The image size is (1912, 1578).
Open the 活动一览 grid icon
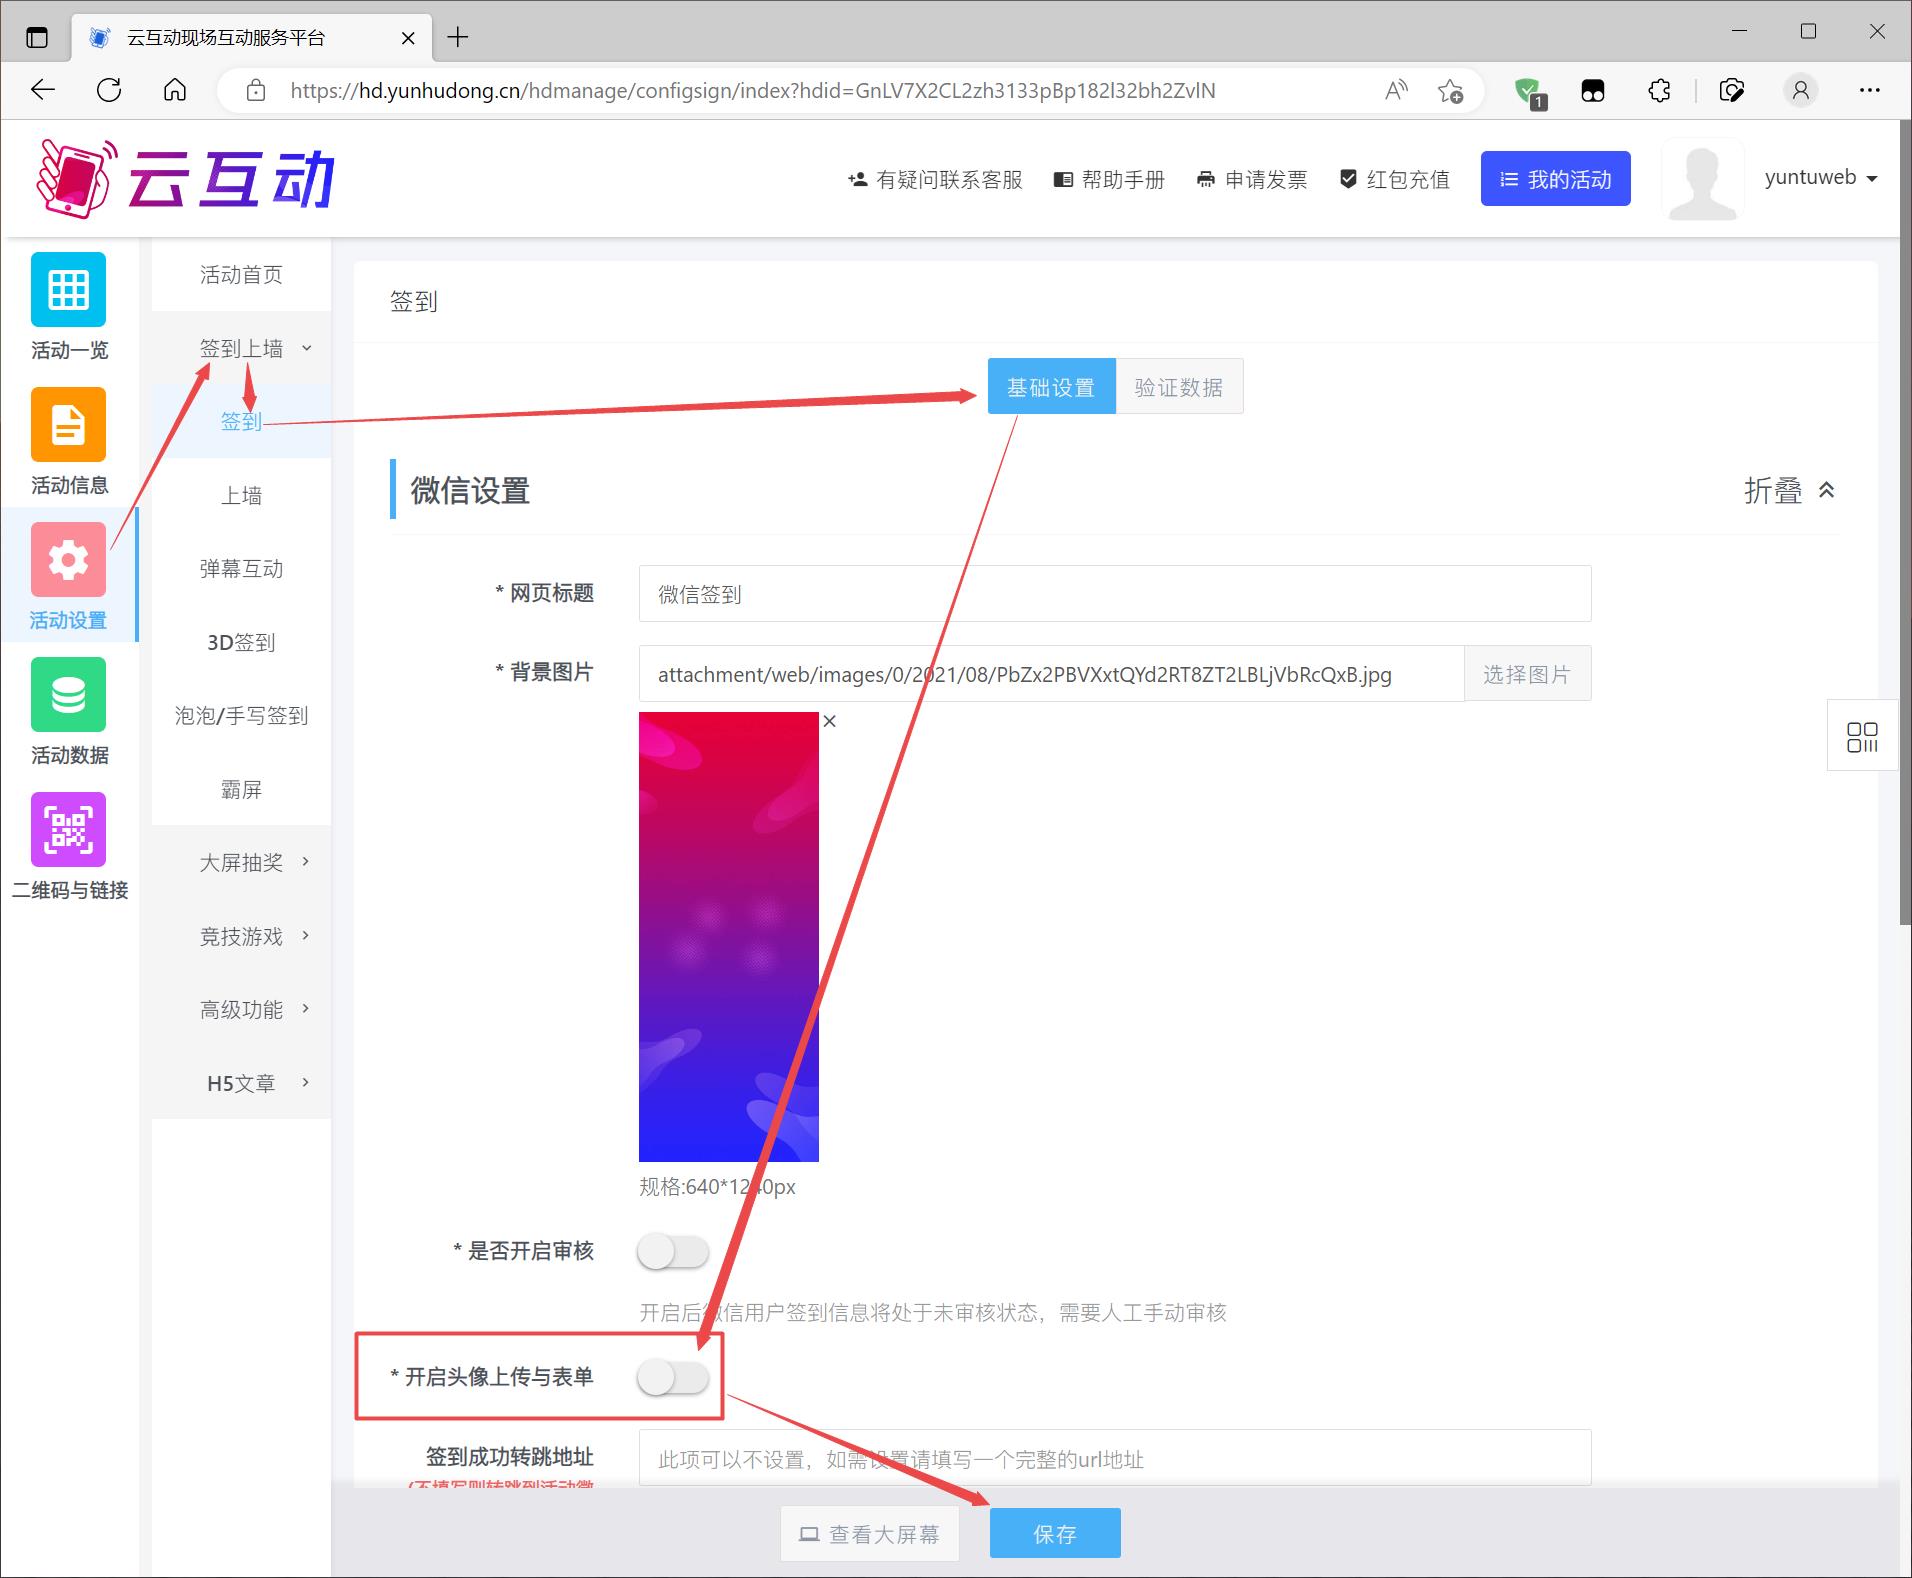click(x=68, y=290)
